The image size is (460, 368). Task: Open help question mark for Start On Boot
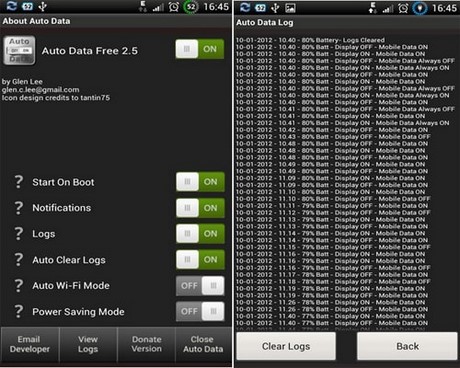click(19, 182)
